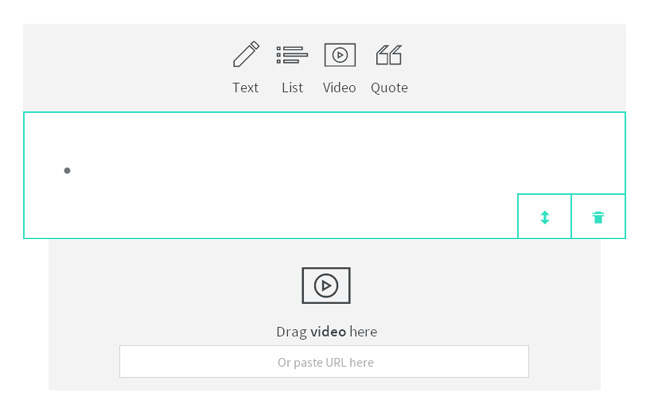Pick the "Video" label in block toolbar

340,88
